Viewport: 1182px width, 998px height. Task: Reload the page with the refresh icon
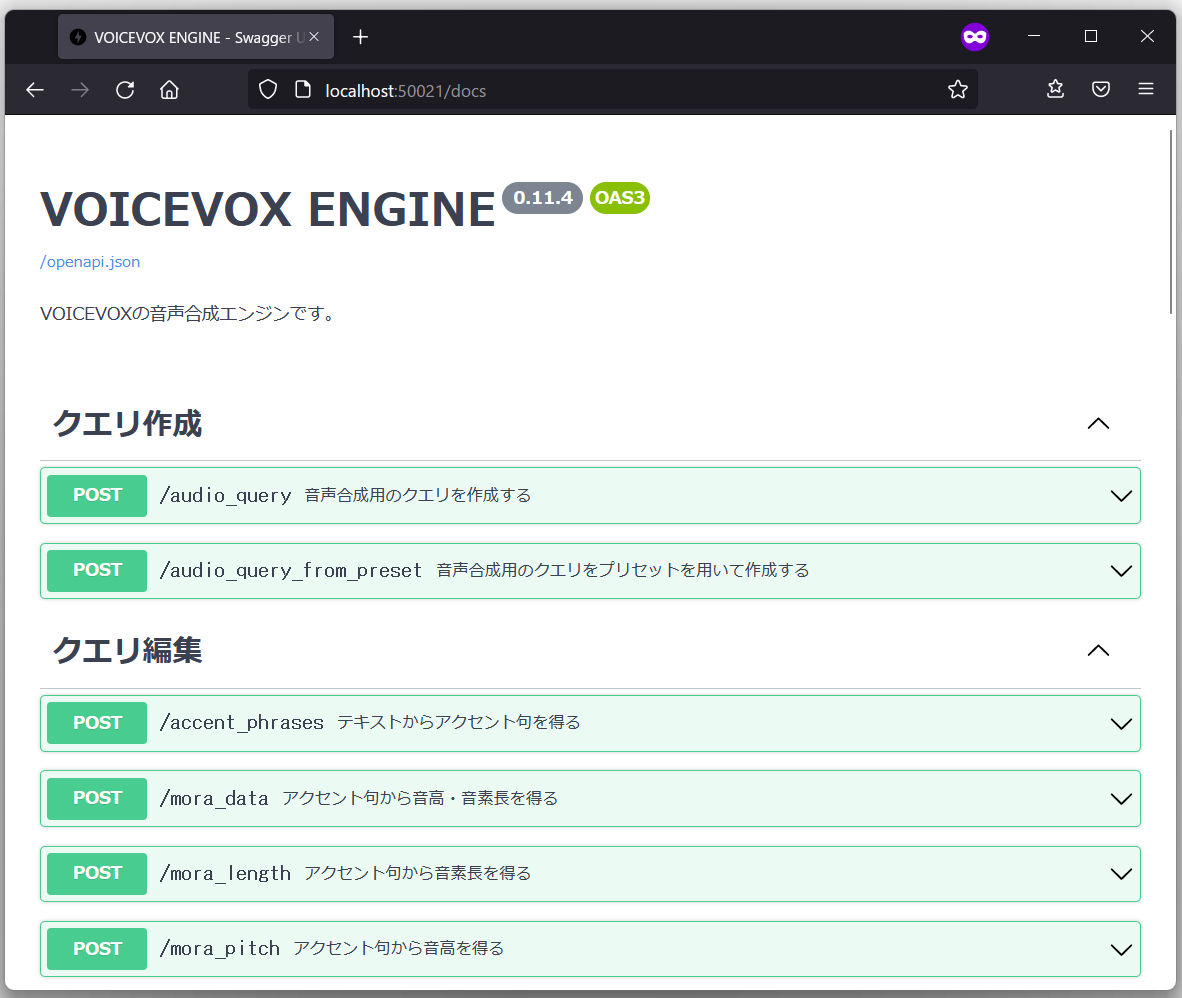[x=125, y=90]
